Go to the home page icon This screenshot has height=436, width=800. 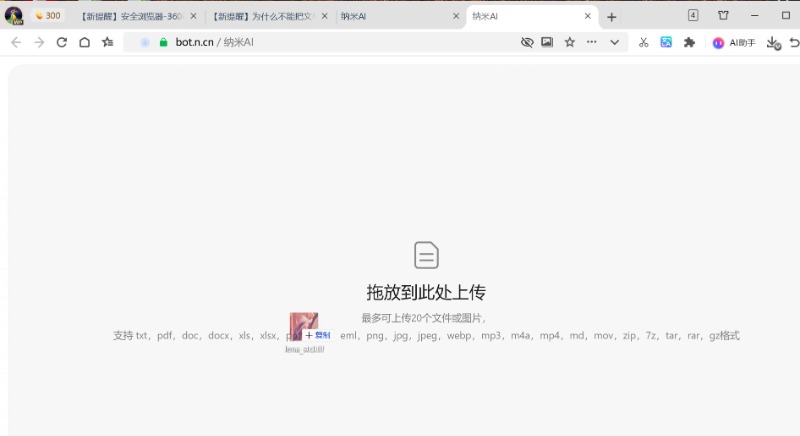click(85, 42)
